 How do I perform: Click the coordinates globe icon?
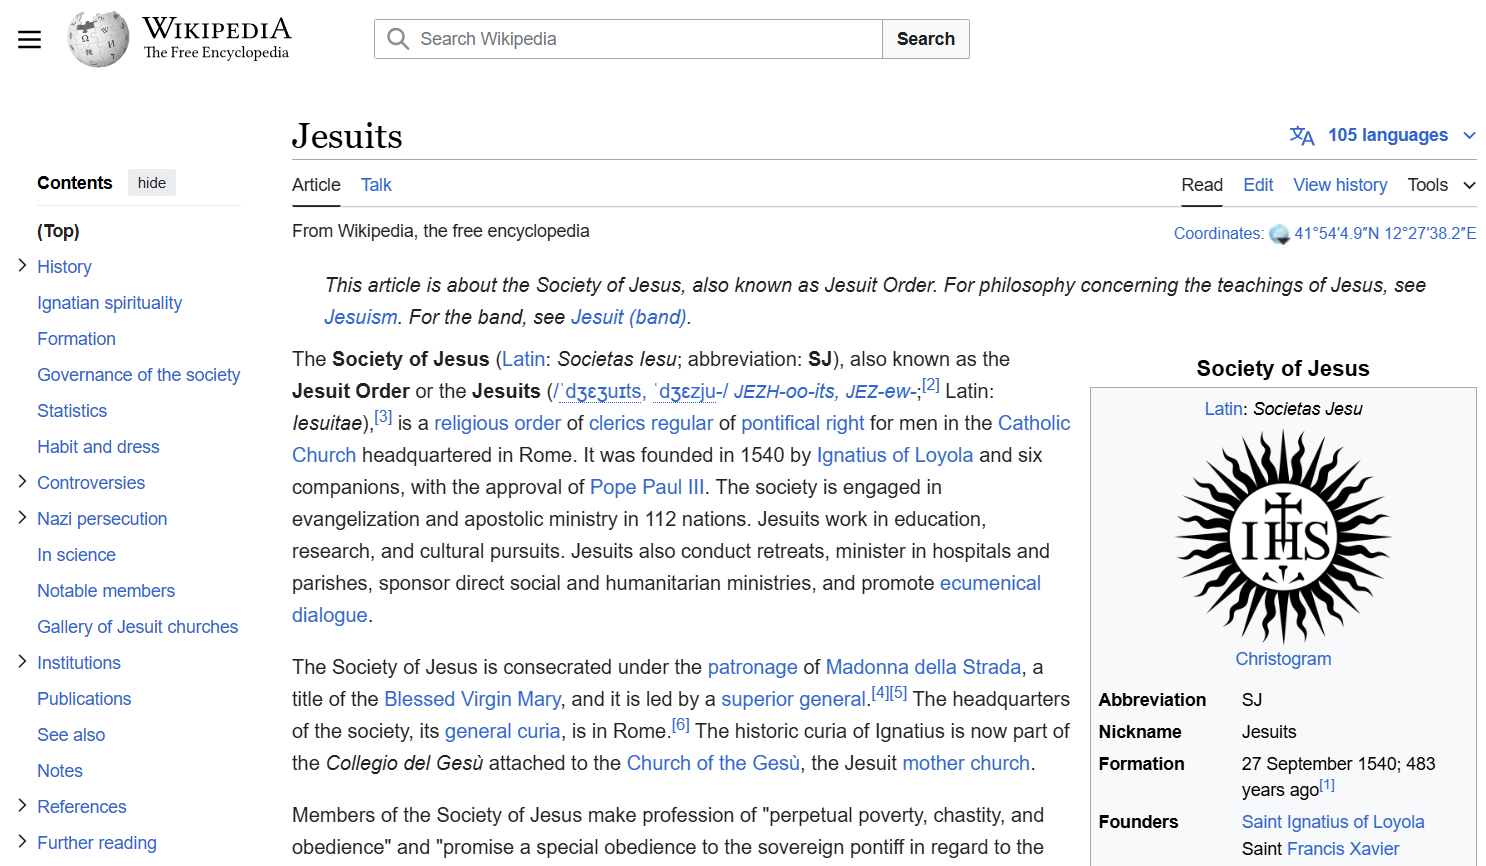(x=1279, y=234)
